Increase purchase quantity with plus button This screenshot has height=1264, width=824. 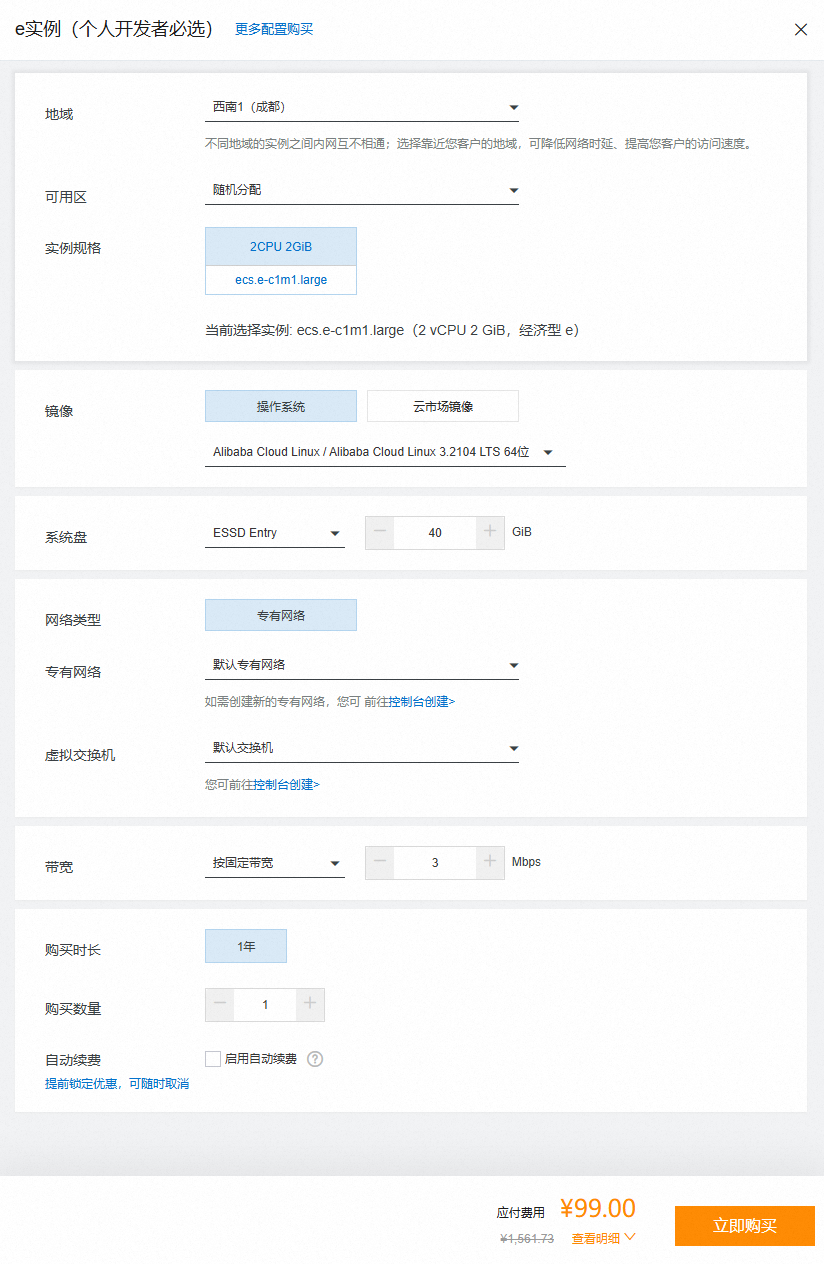click(310, 1004)
